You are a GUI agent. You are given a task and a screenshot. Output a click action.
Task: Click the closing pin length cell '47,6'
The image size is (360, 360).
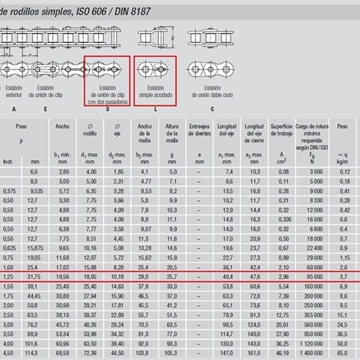pos(254,277)
